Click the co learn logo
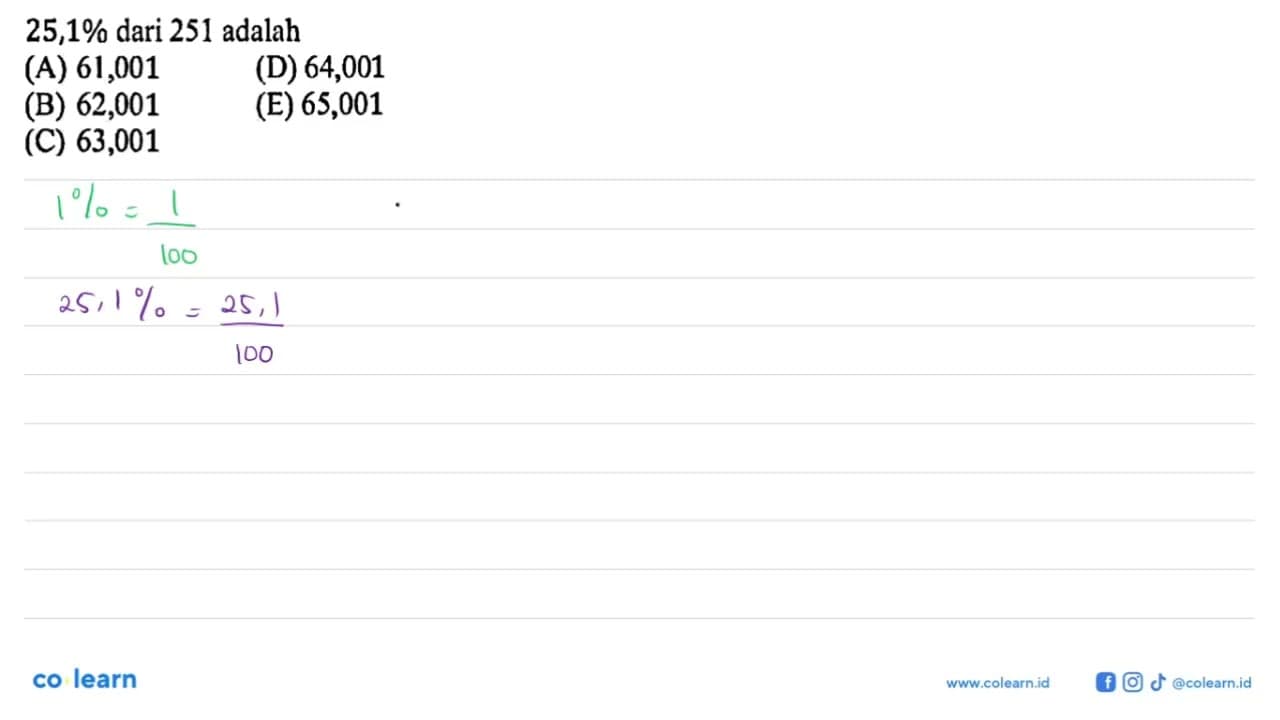Screen dimensions: 1280x720 point(84,680)
